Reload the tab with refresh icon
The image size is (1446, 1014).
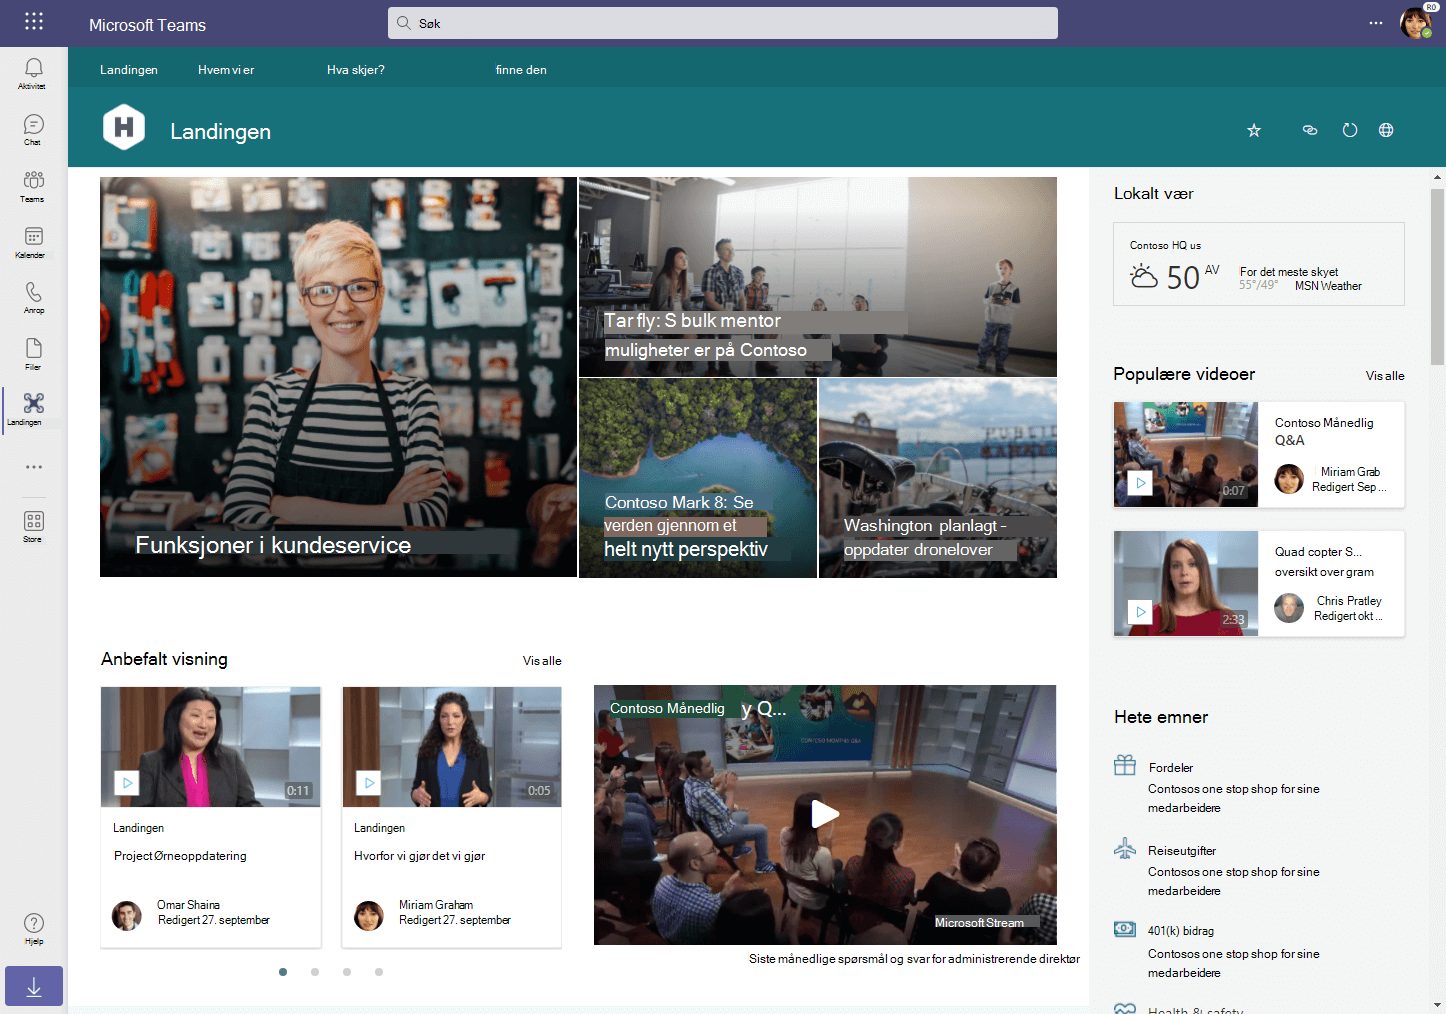coord(1350,130)
